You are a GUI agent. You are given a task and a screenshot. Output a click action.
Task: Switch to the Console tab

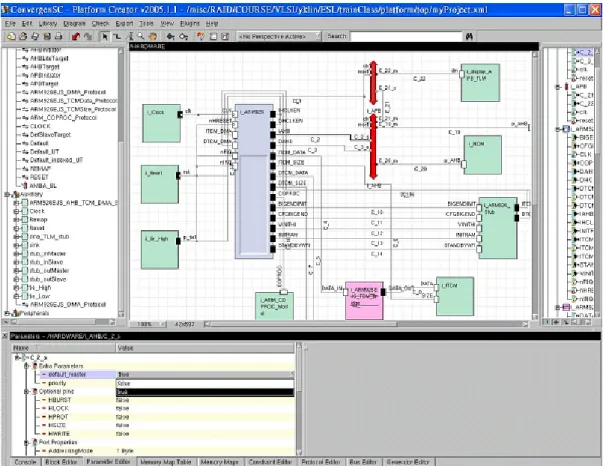click(x=25, y=462)
